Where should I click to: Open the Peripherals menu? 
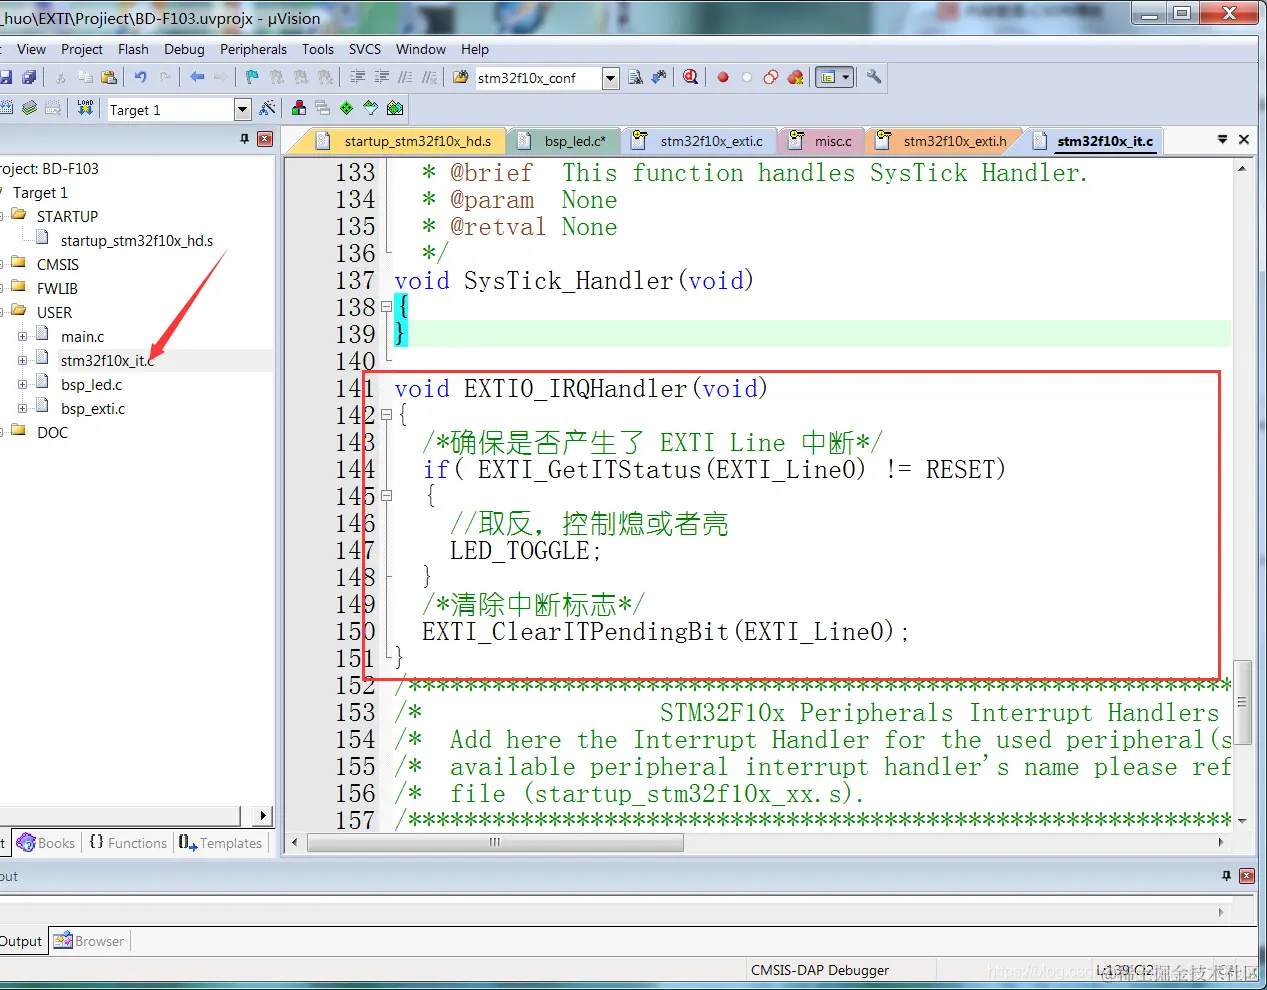[x=253, y=49]
